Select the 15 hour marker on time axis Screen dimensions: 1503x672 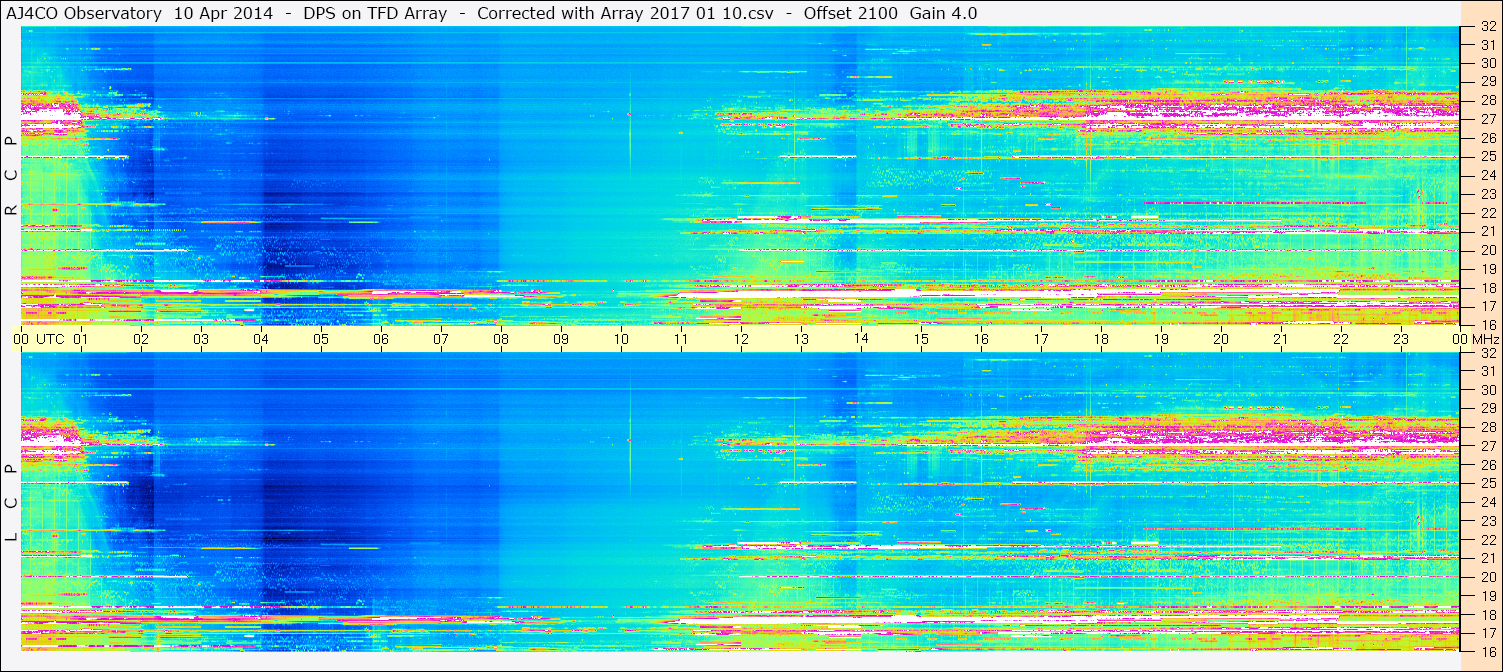[921, 339]
